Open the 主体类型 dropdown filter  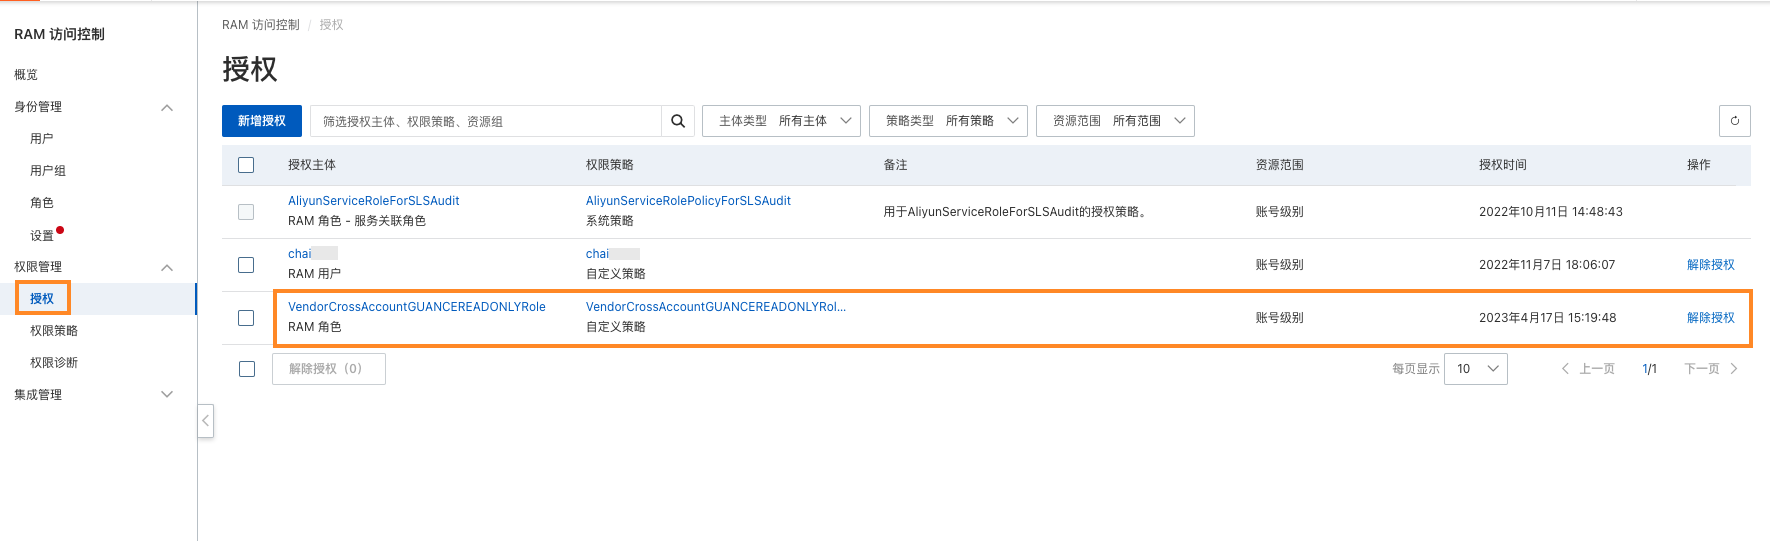pyautogui.click(x=782, y=121)
